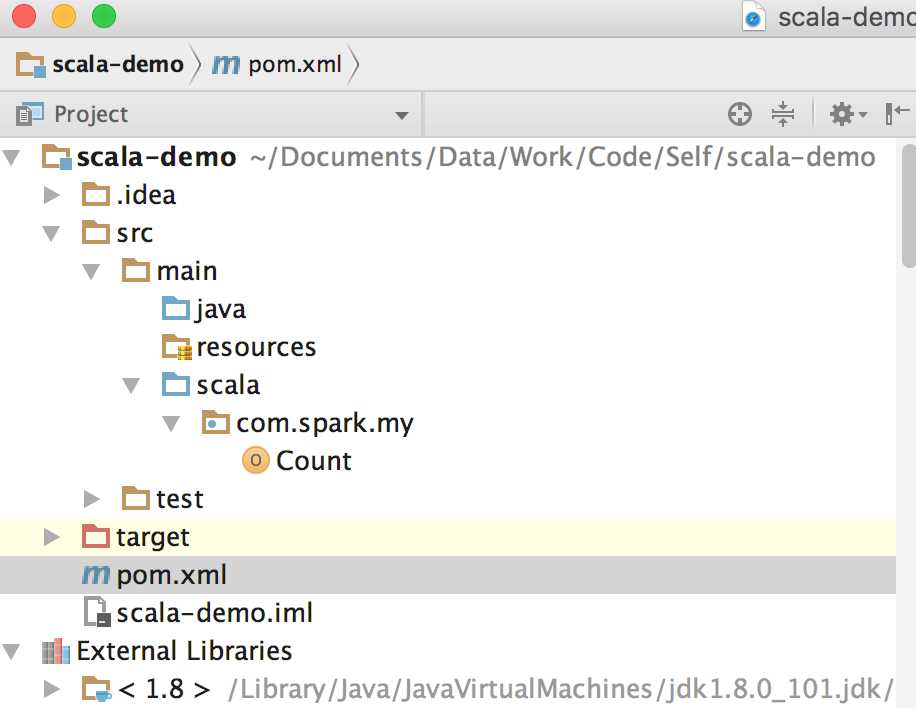916x708 pixels.
Task: Click the green window zoom button
Action: (103, 16)
